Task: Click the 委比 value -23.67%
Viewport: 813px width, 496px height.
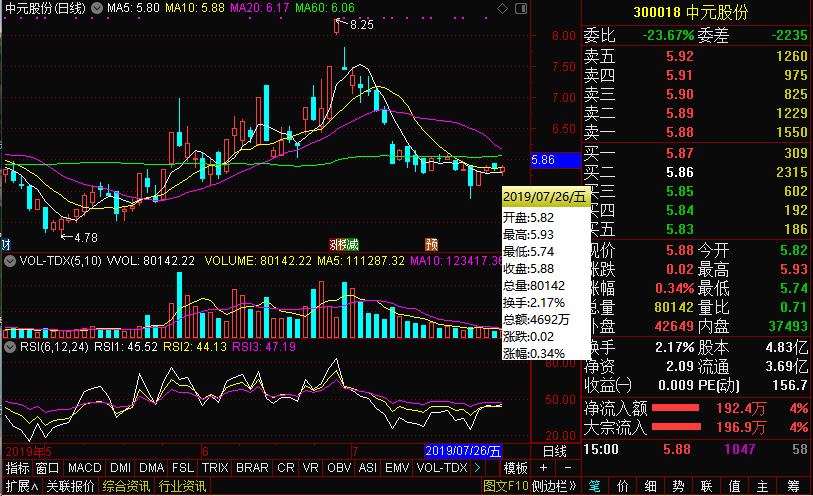Action: click(668, 35)
